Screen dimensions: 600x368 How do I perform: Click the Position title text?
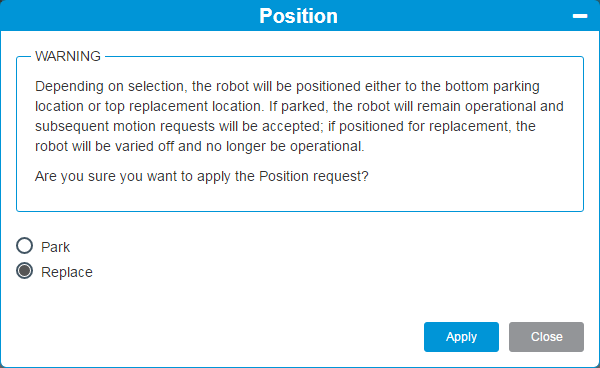click(x=298, y=16)
